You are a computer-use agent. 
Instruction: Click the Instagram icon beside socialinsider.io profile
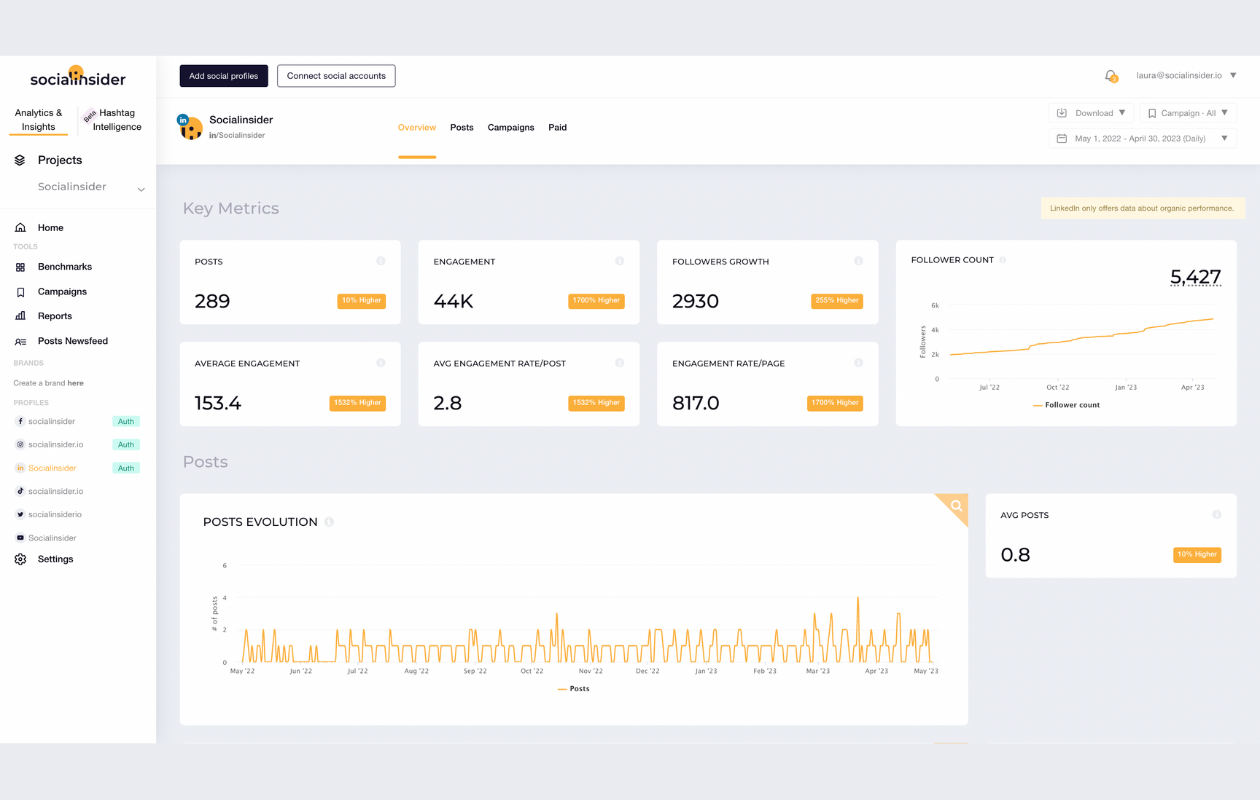(20, 445)
